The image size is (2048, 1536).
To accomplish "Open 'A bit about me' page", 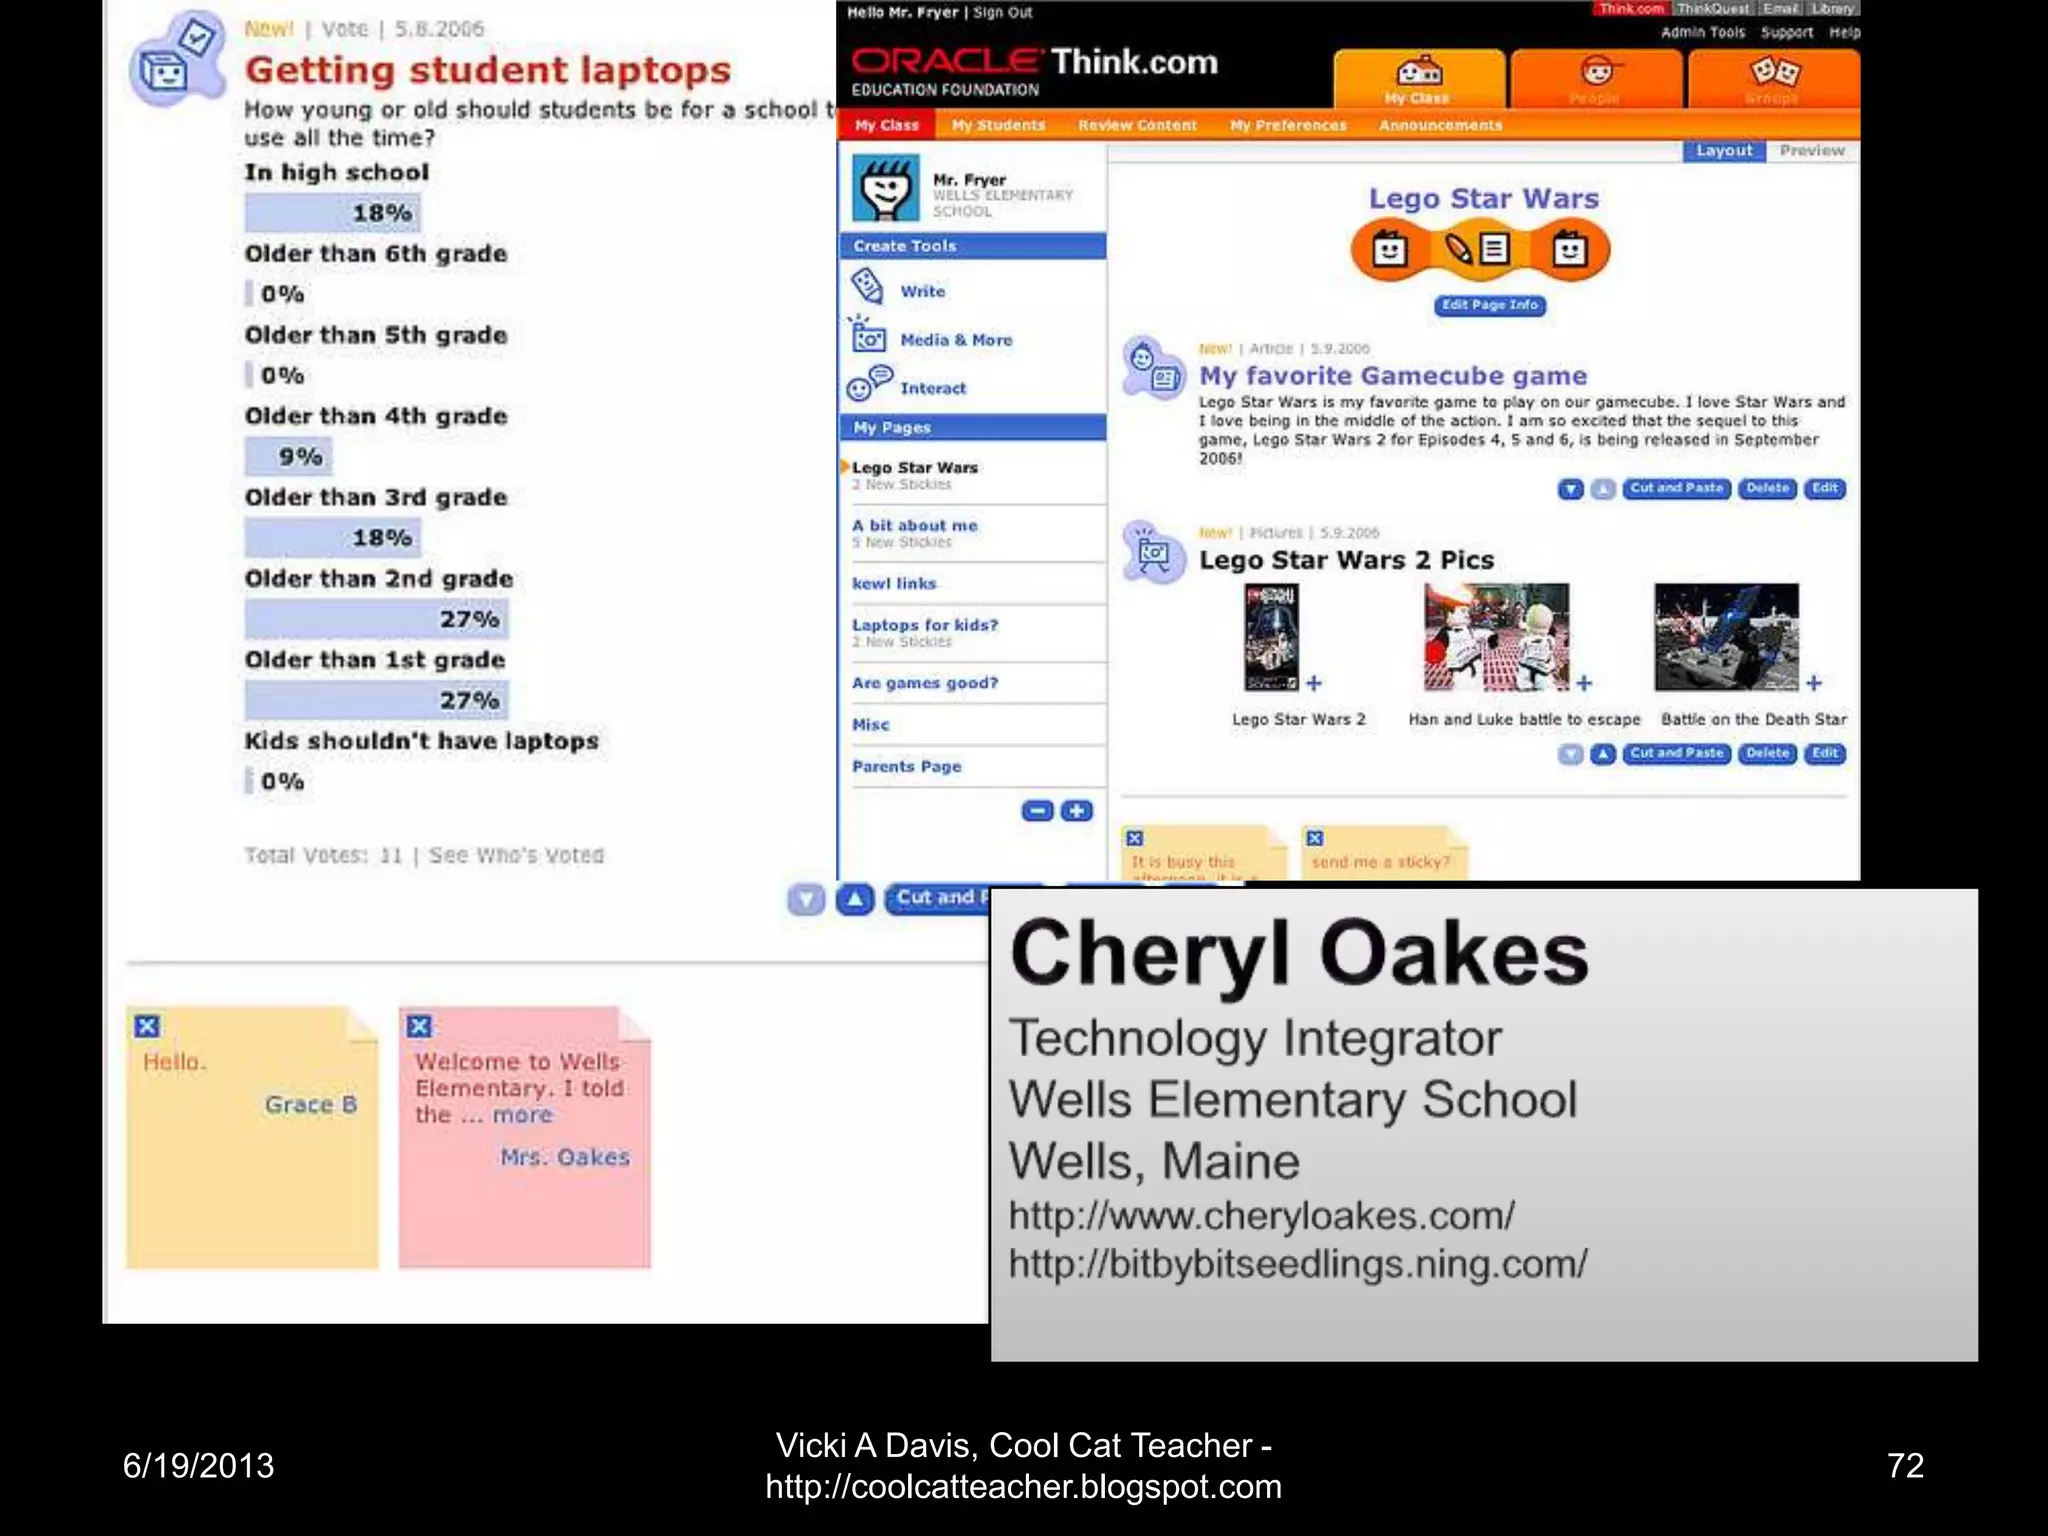I will [x=915, y=525].
